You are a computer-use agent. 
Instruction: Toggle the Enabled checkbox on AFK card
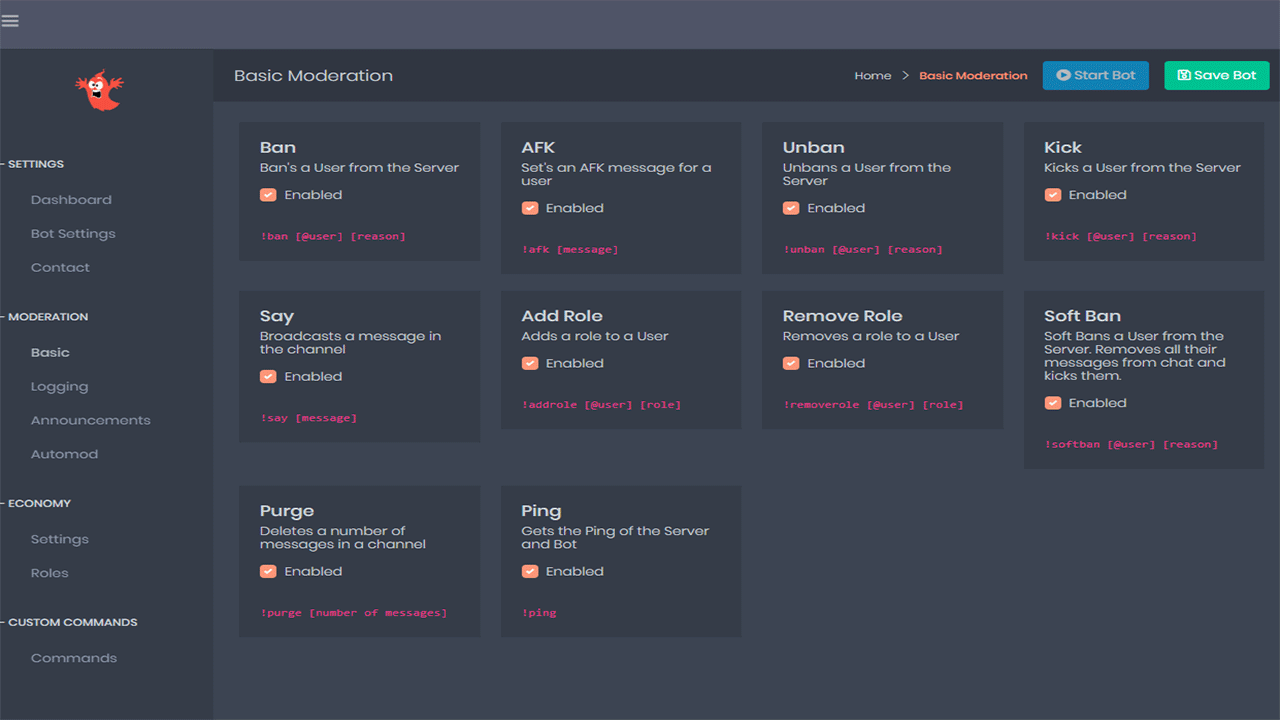point(530,208)
